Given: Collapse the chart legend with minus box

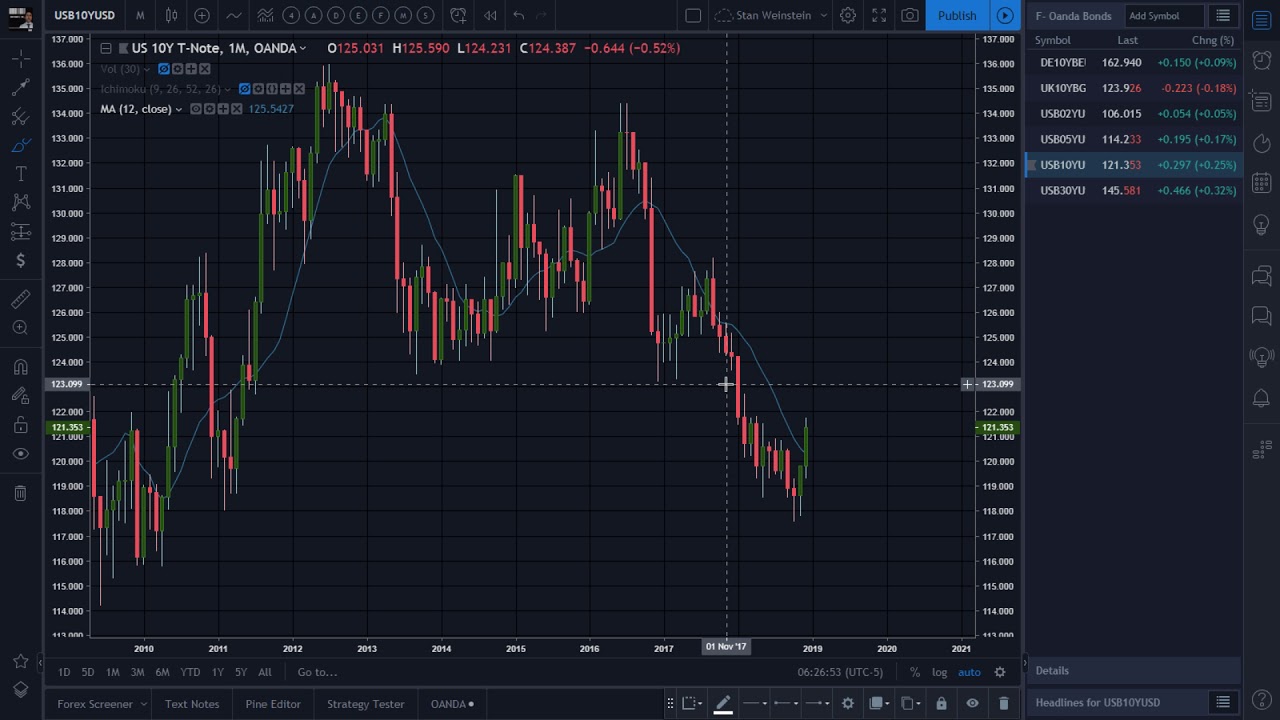Looking at the screenshot, I should tap(105, 48).
